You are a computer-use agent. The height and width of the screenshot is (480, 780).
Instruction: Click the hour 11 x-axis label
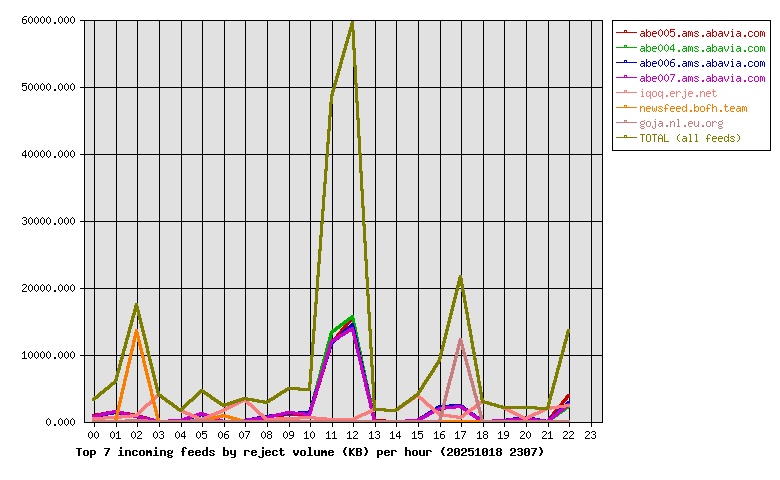(x=331, y=435)
